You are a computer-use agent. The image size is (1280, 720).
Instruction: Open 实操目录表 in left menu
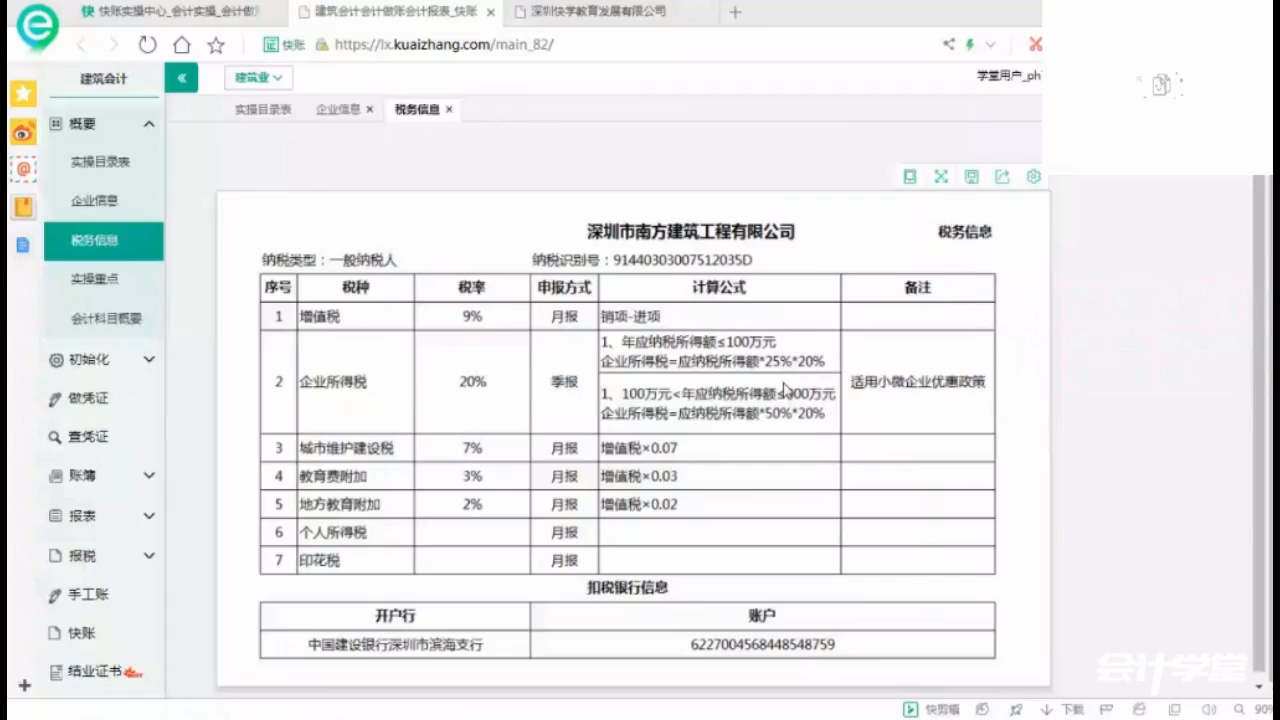100,161
